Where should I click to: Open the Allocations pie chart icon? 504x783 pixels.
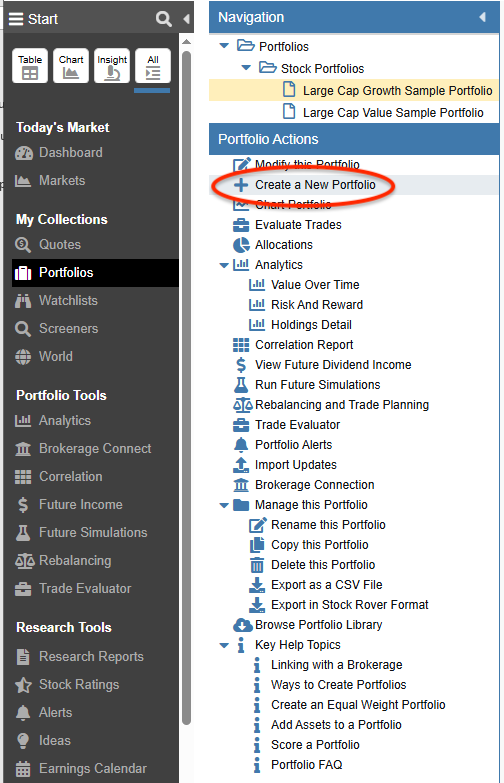tap(241, 245)
